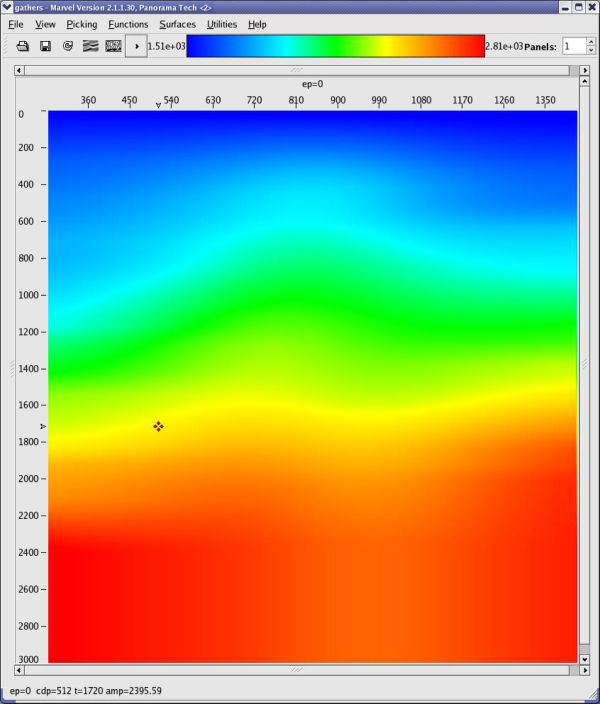Click the time position marker on left axis
Viewport: 600px width, 704px height.
[x=43, y=426]
